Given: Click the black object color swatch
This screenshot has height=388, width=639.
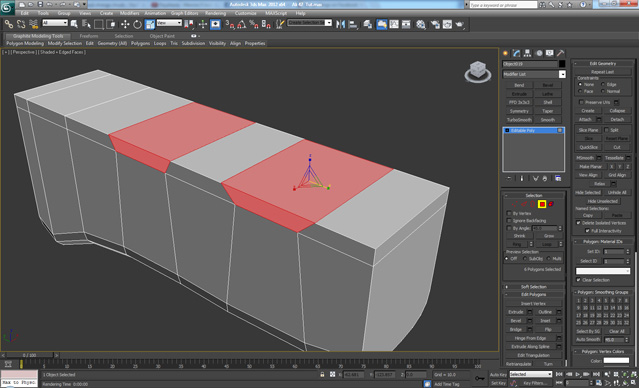Looking at the screenshot, I should click(562, 64).
